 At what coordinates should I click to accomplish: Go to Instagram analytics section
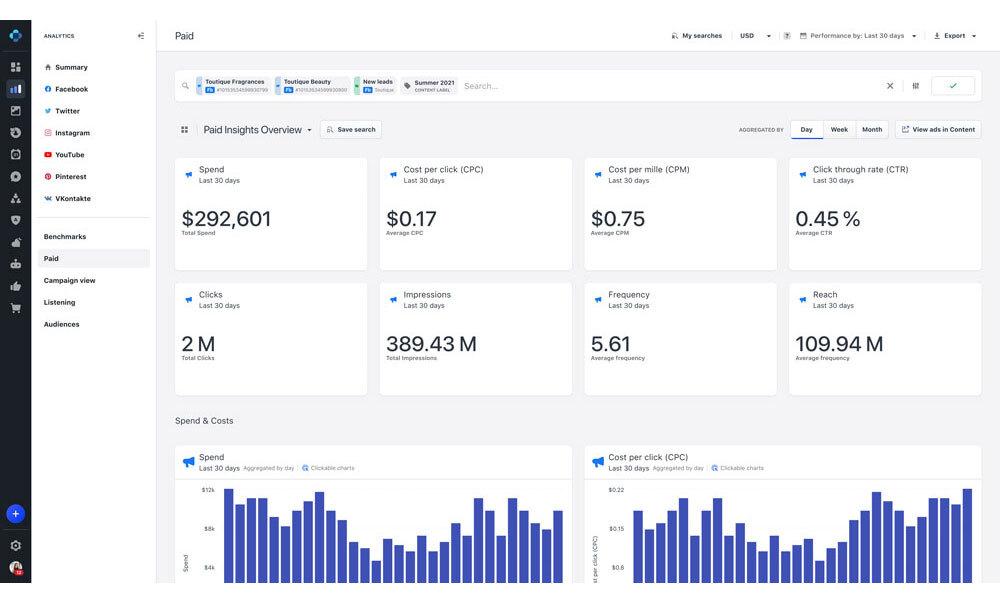(72, 133)
